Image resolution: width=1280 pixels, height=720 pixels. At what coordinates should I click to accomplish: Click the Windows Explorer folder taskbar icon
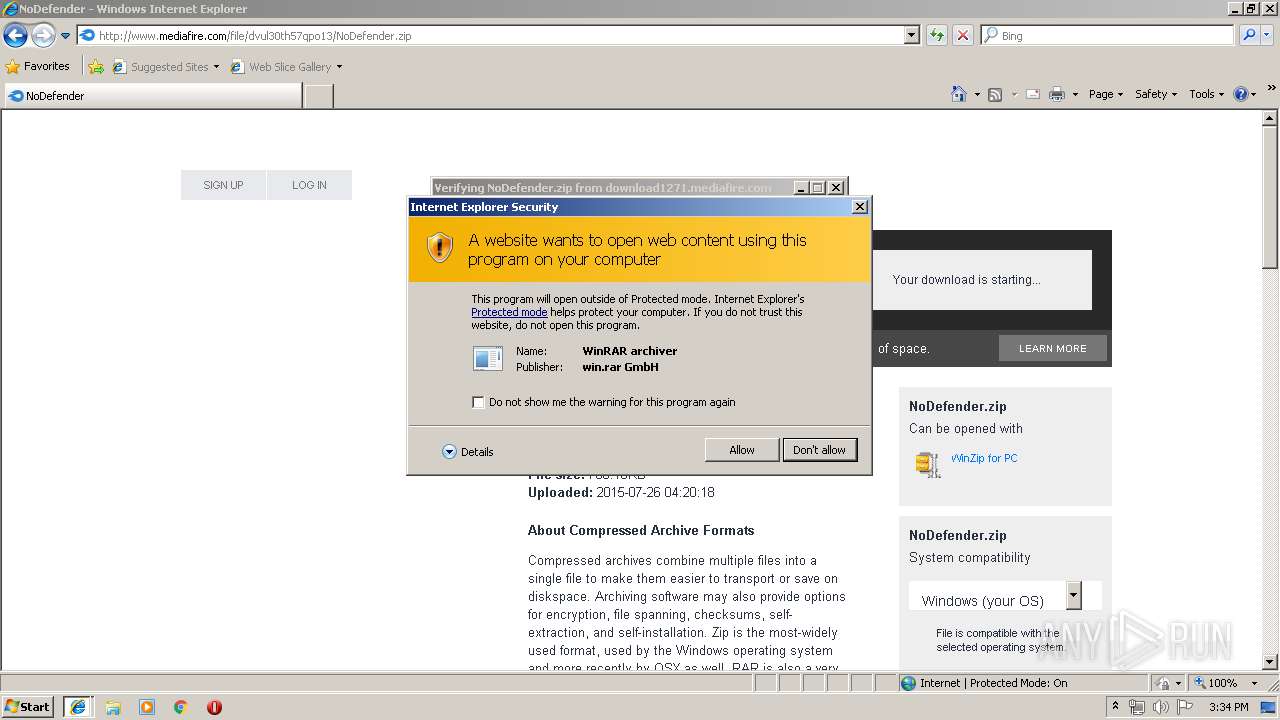coord(113,707)
